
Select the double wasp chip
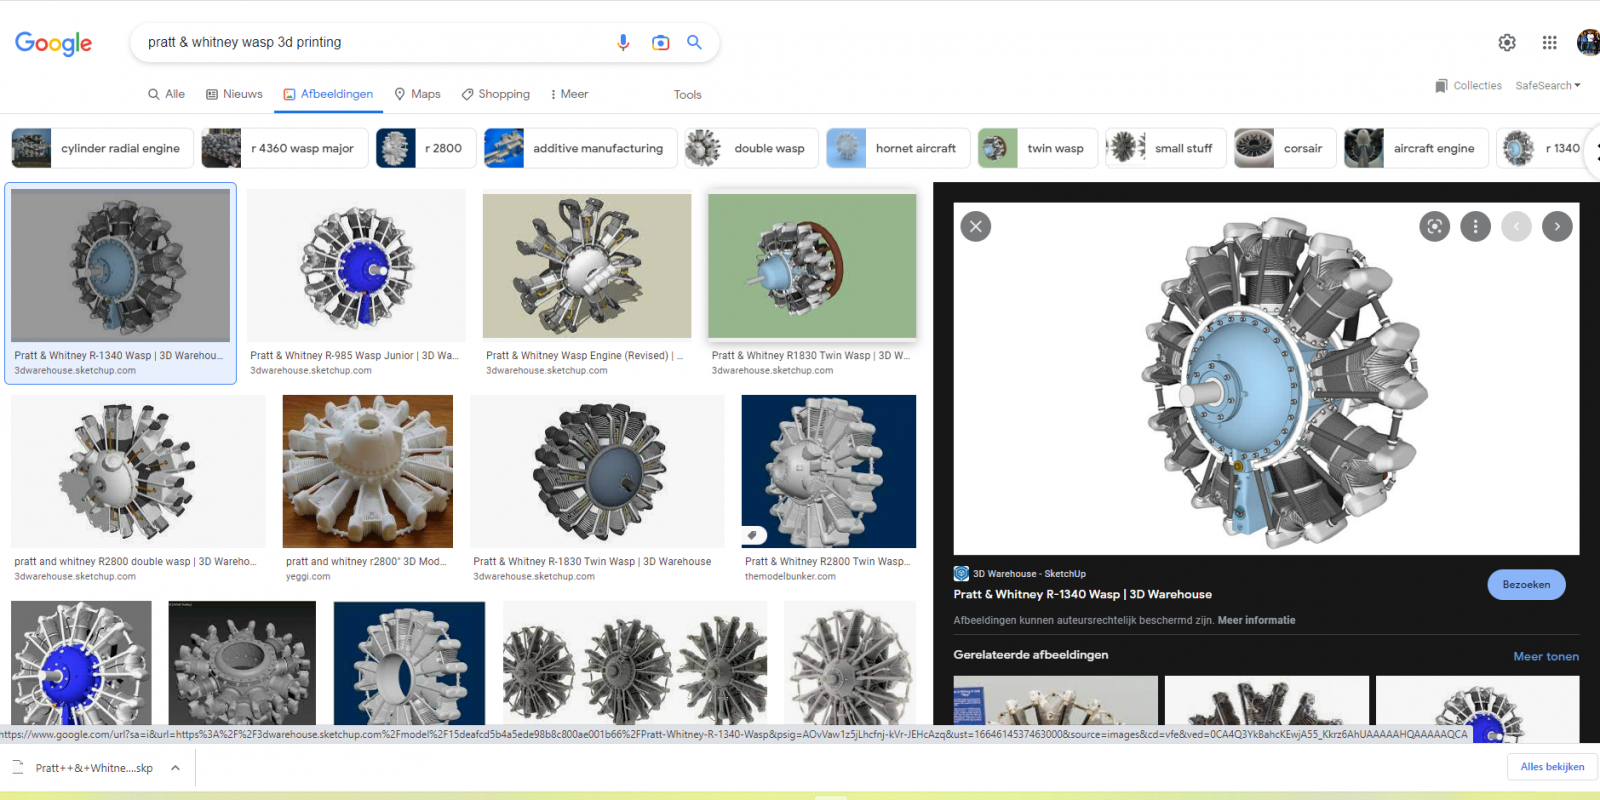tap(751, 148)
